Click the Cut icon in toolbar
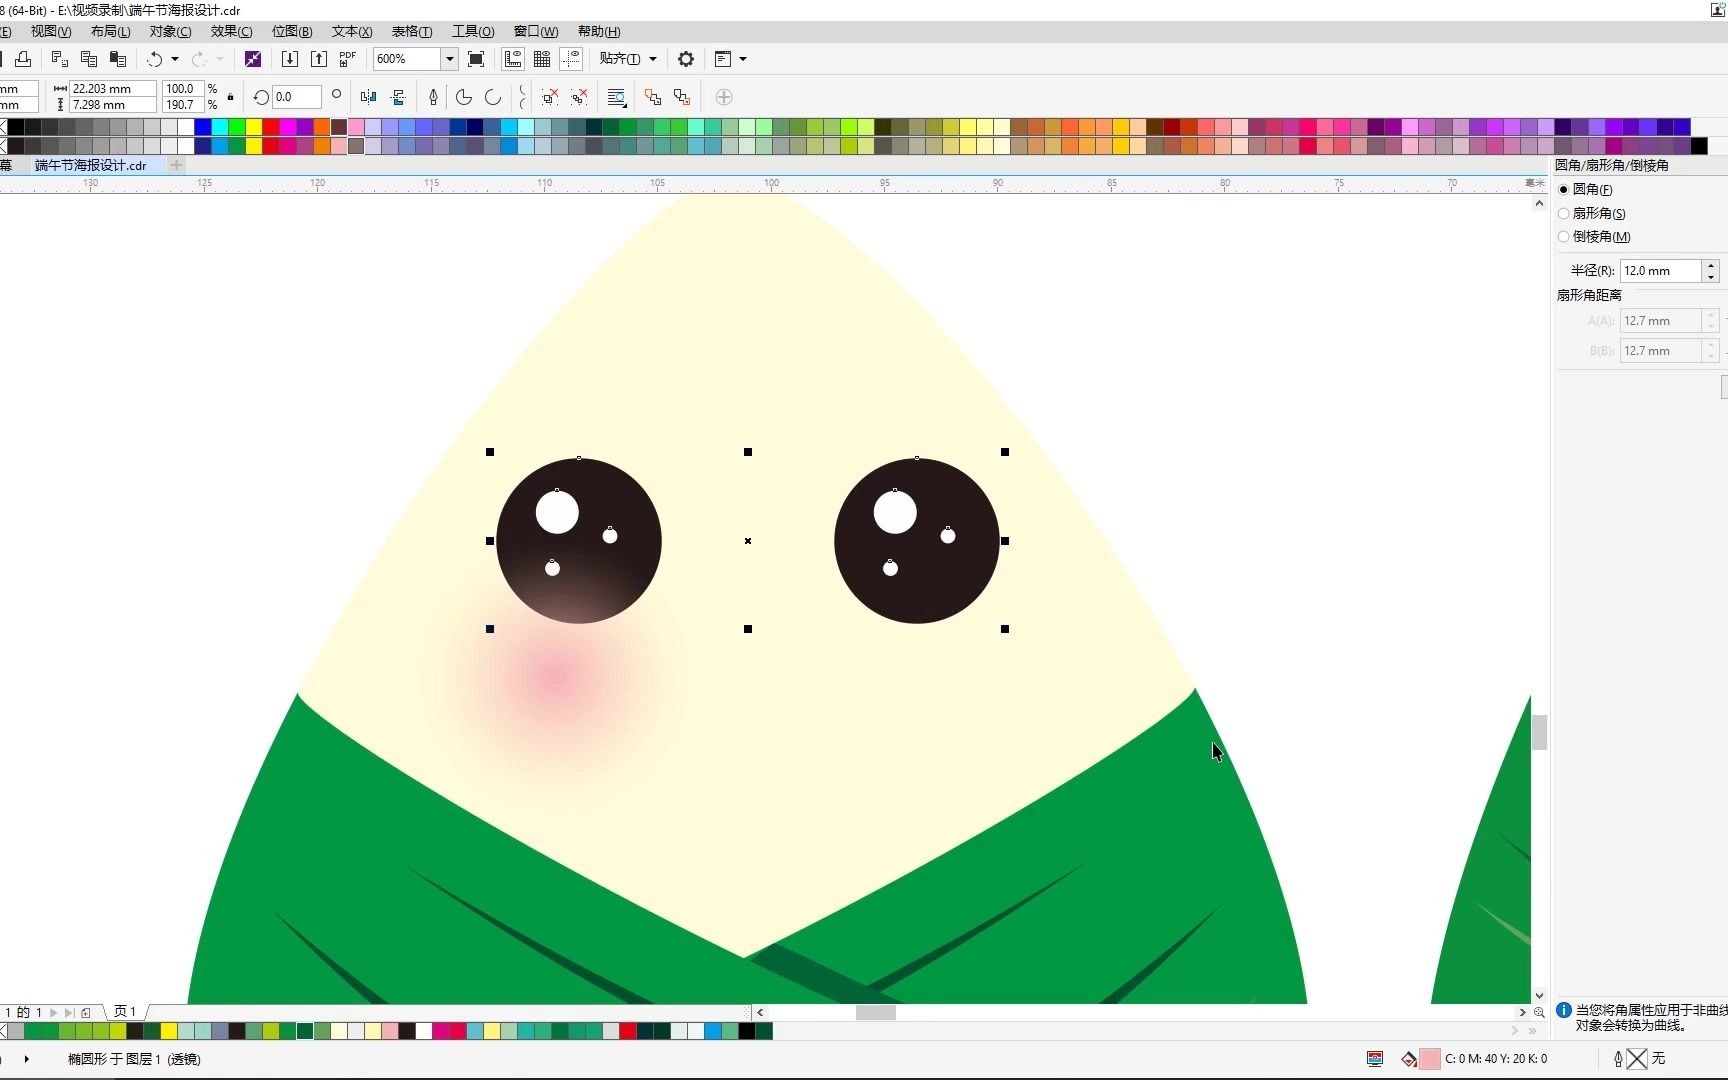 [x=59, y=59]
